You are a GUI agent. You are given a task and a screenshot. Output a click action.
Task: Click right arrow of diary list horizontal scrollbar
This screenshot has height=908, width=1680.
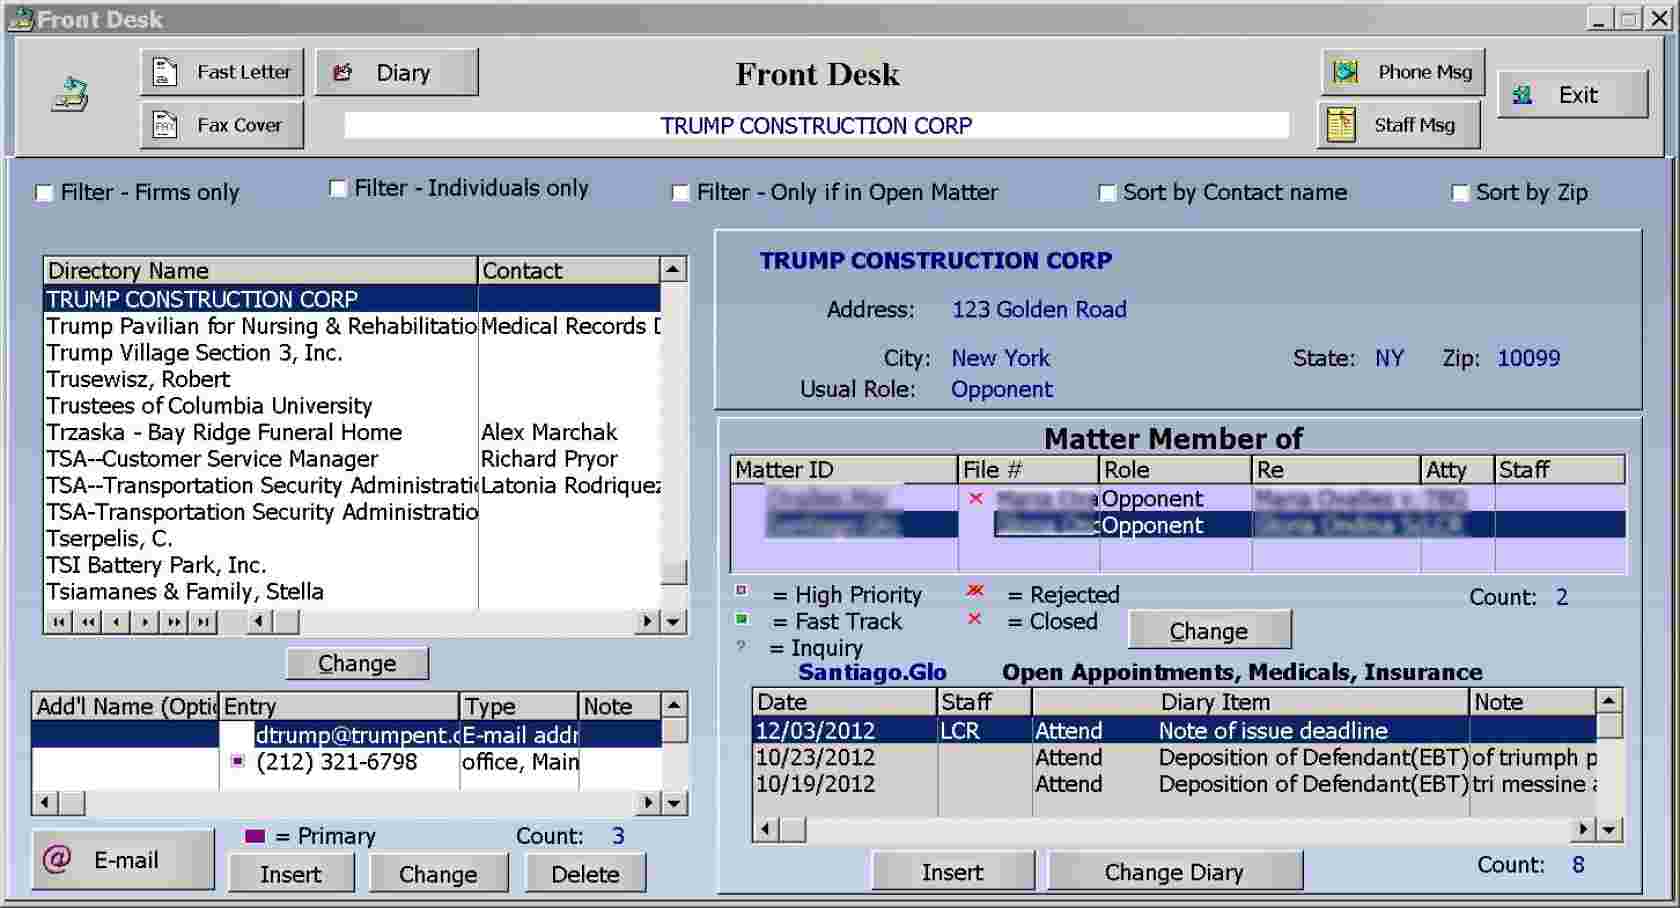[x=1583, y=829]
